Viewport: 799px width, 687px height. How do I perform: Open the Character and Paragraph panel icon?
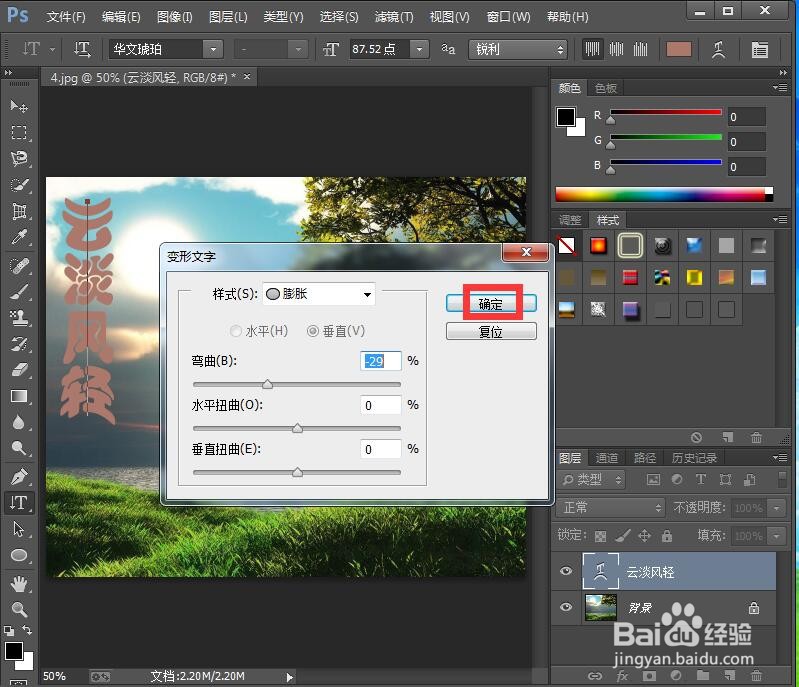[x=760, y=49]
